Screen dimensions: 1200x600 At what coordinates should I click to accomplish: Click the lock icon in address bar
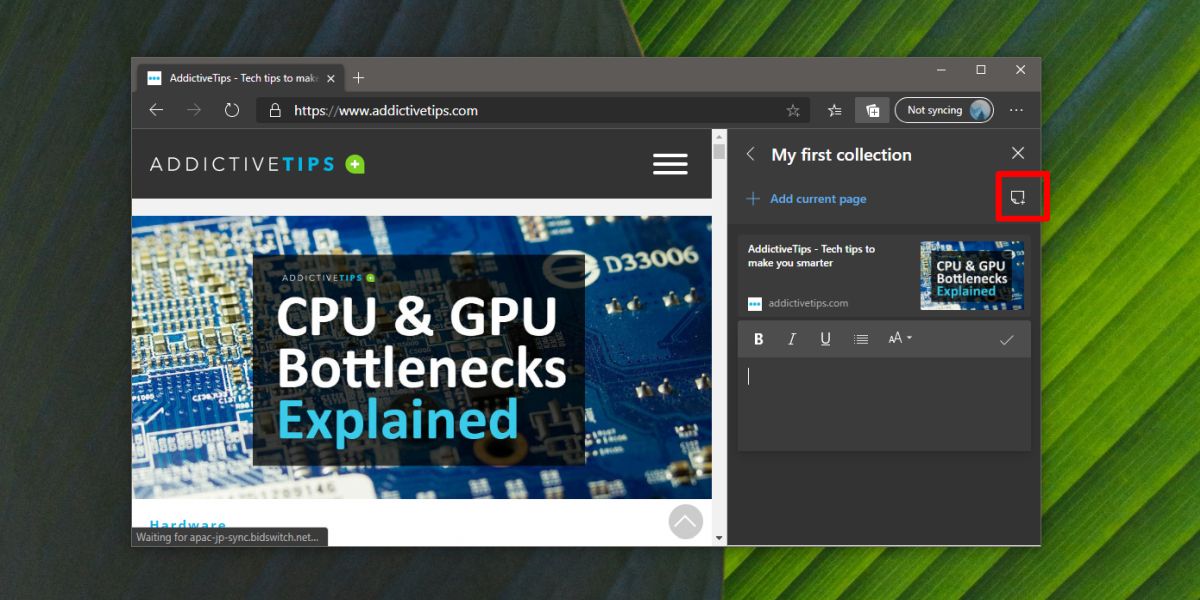coord(276,111)
